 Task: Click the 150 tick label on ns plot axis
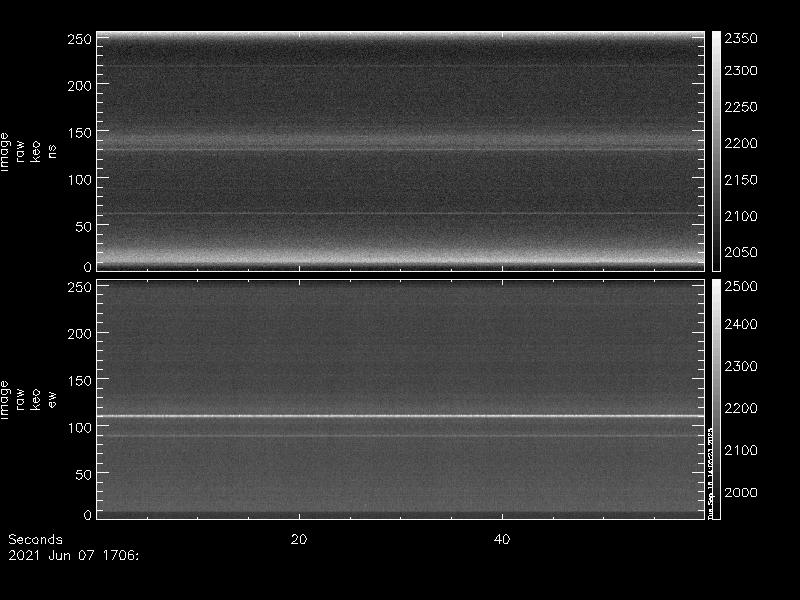point(80,132)
